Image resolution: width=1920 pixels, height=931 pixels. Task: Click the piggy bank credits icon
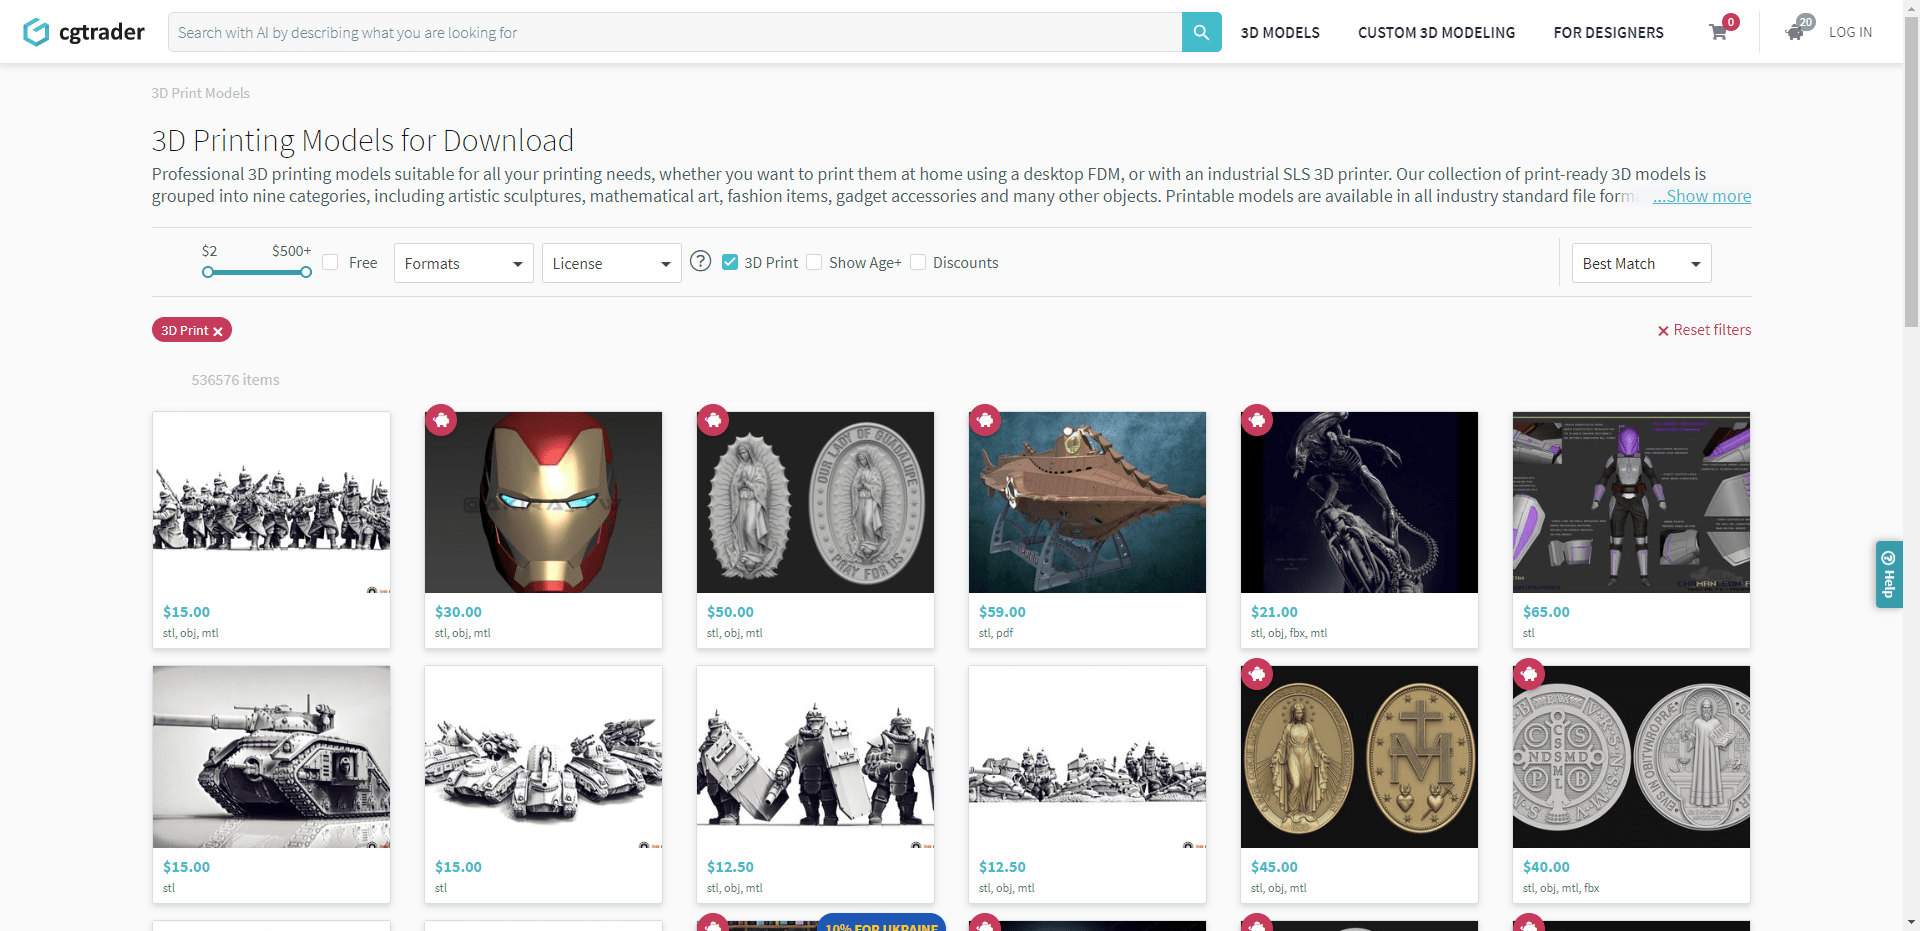point(1796,31)
